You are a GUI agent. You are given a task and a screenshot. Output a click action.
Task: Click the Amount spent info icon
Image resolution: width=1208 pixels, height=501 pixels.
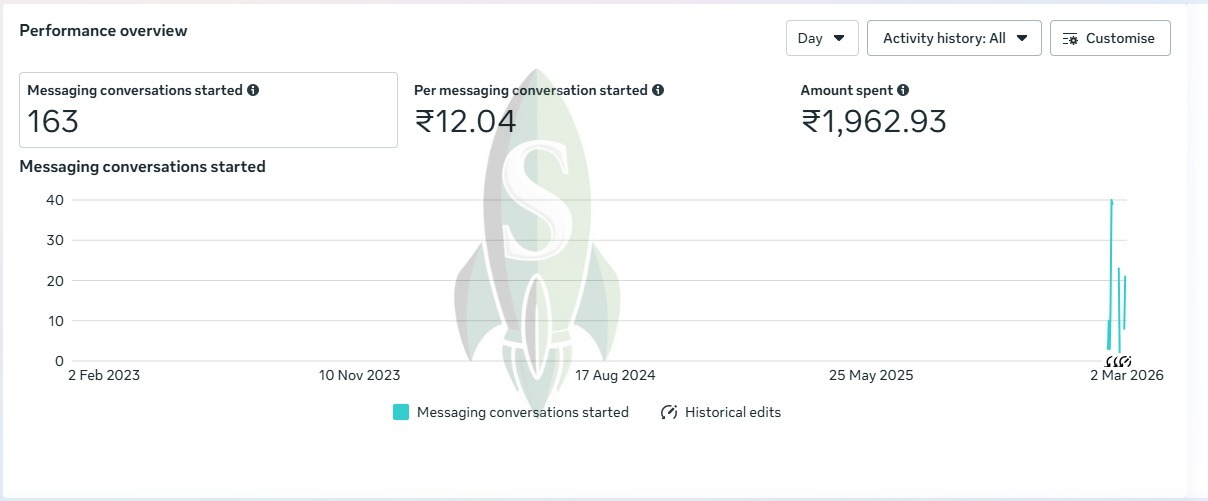tap(903, 90)
